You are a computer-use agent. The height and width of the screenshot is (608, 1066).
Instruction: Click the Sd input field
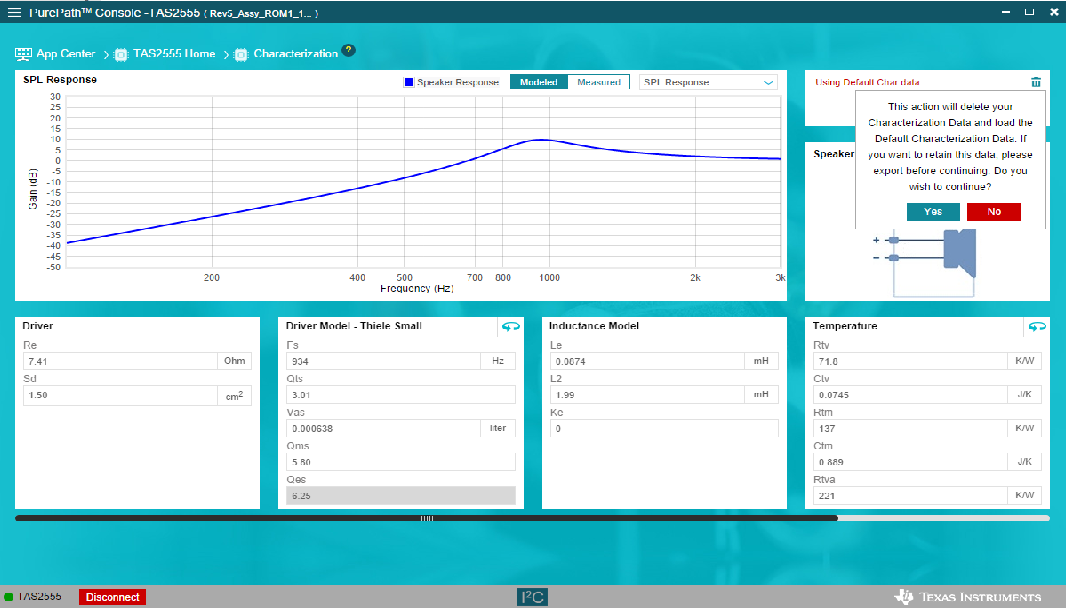[120, 395]
